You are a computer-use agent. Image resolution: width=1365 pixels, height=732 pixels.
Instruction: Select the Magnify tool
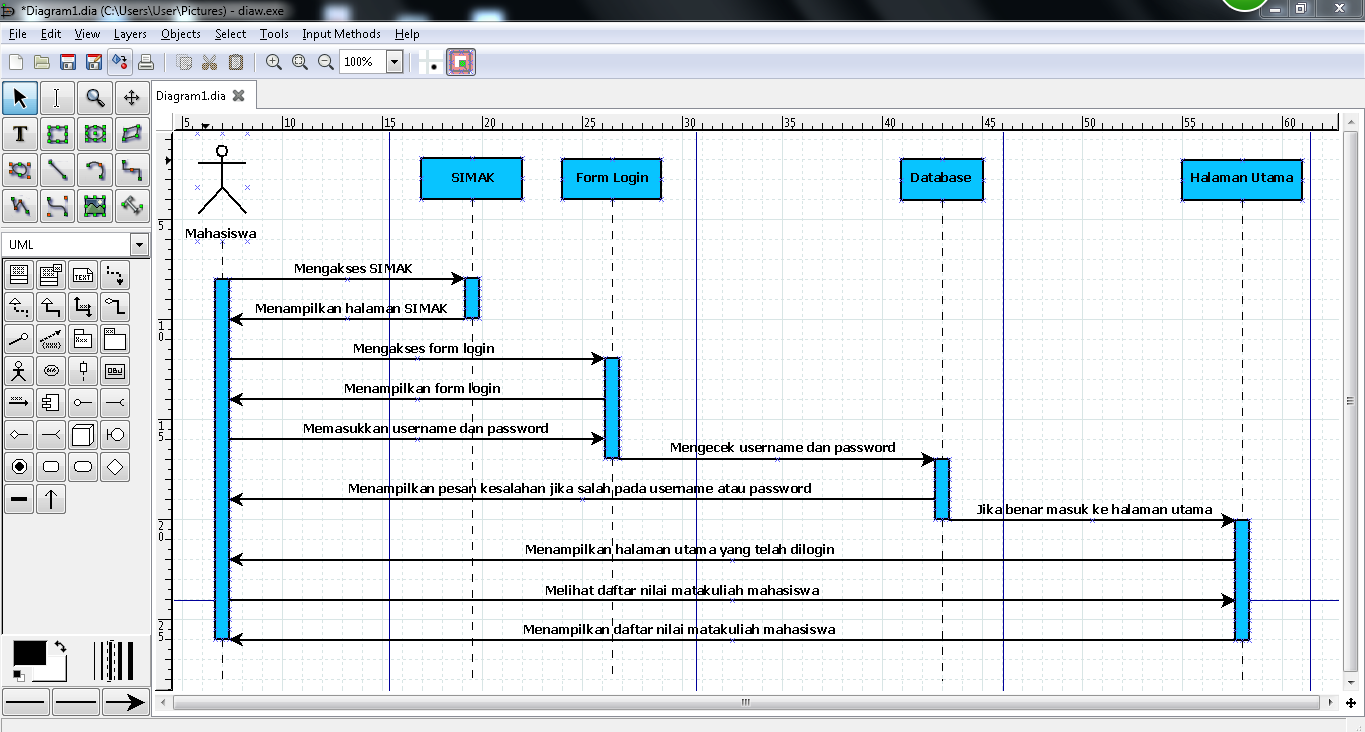(95, 97)
